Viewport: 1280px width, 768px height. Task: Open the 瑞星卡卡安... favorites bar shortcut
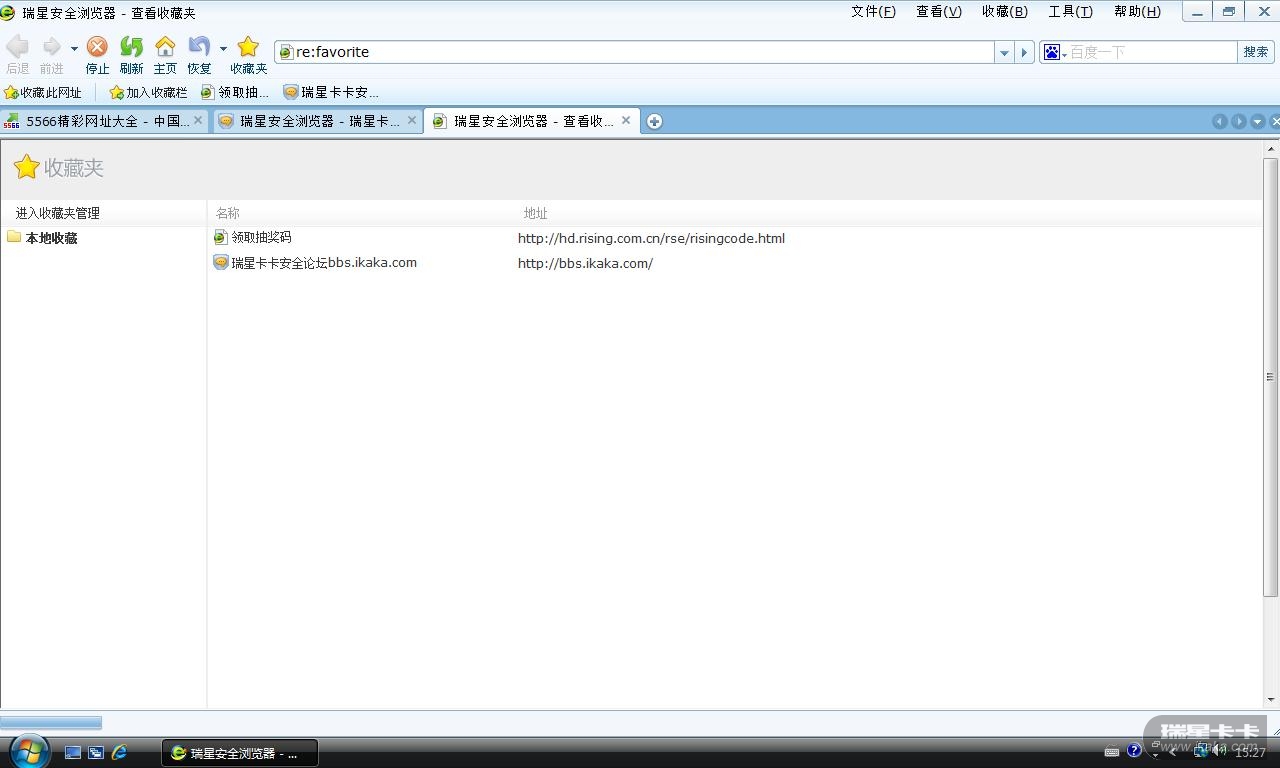click(331, 92)
